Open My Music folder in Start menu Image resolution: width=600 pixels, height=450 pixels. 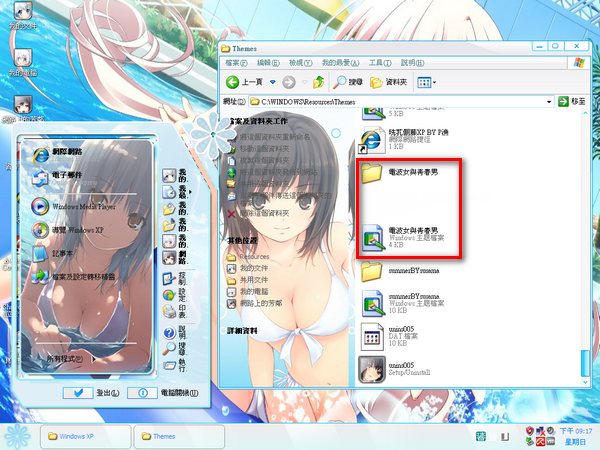pyautogui.click(x=175, y=225)
